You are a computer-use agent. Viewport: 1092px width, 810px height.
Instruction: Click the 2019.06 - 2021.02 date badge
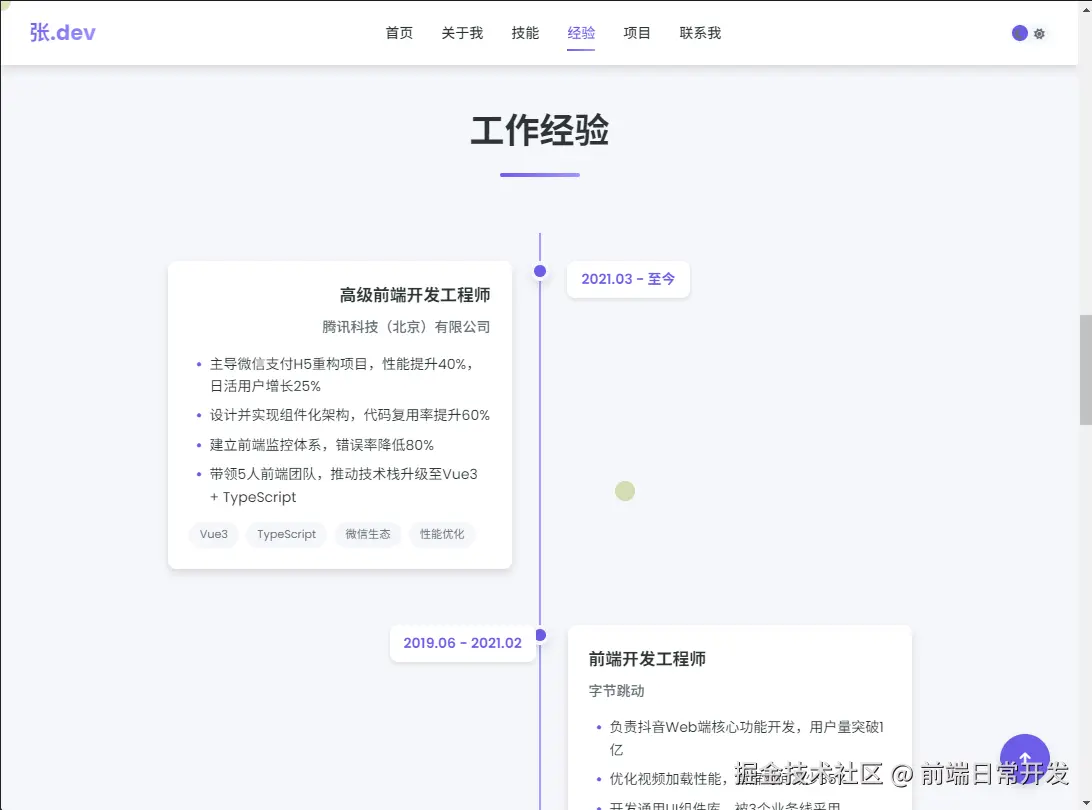point(462,643)
